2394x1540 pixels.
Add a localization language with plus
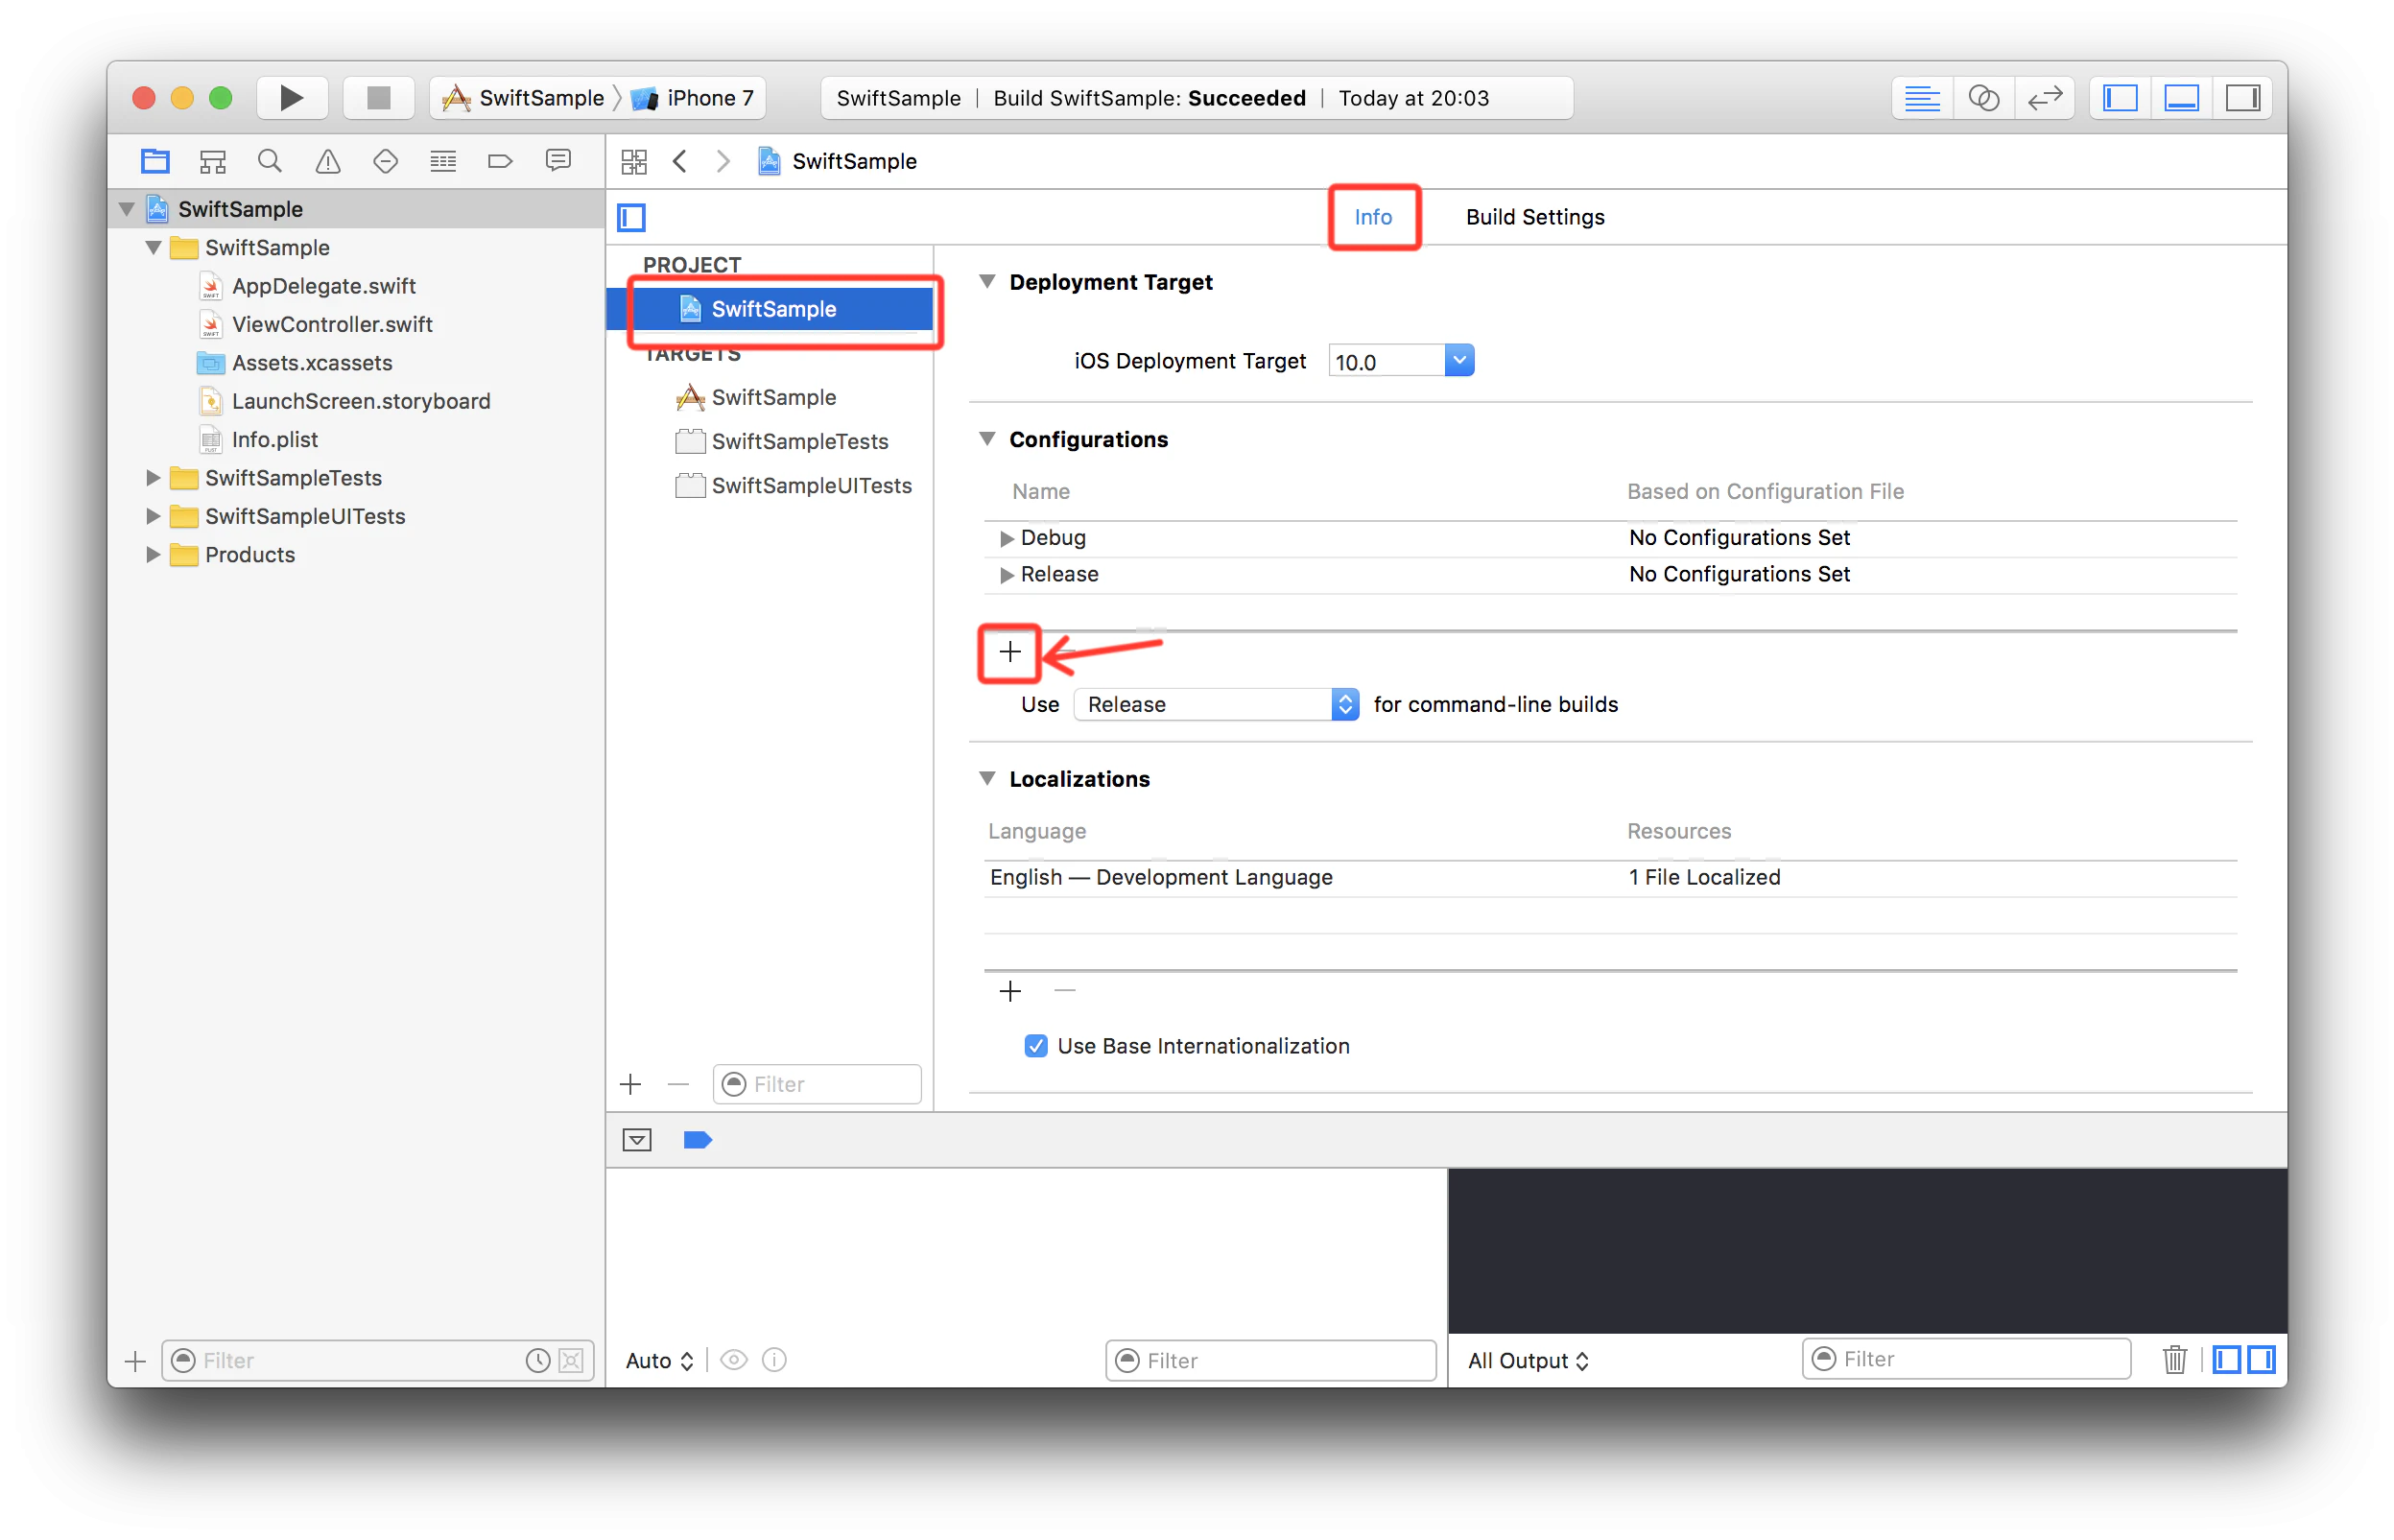pos(1010,991)
